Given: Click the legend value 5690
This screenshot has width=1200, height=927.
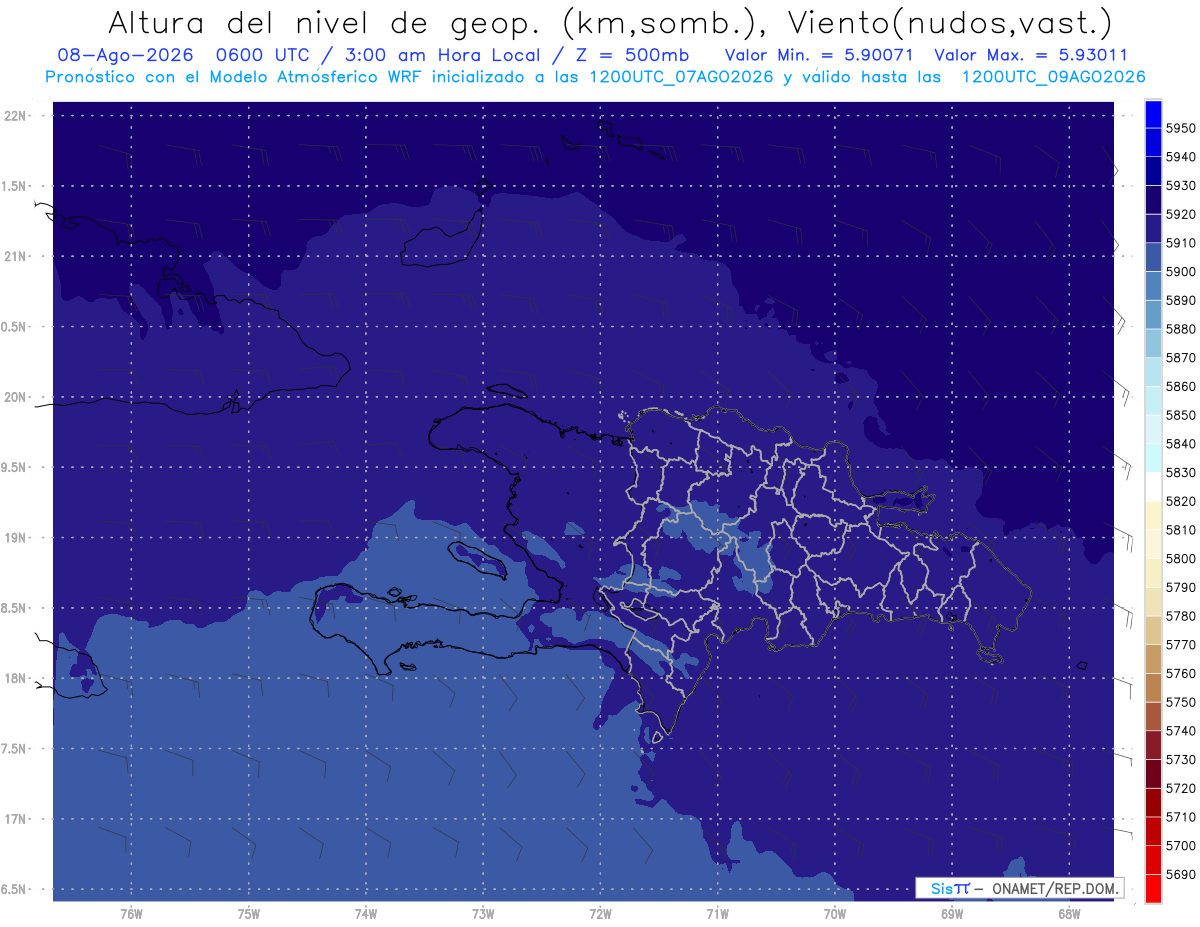Looking at the screenshot, I should pyautogui.click(x=1180, y=874).
